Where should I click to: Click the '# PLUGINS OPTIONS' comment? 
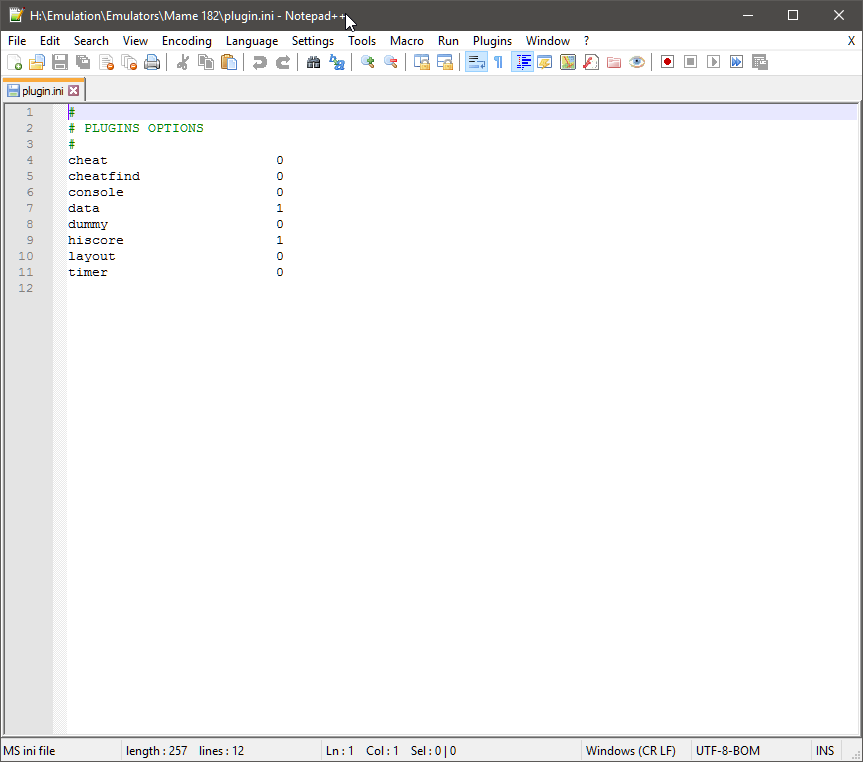pyautogui.click(x=136, y=128)
